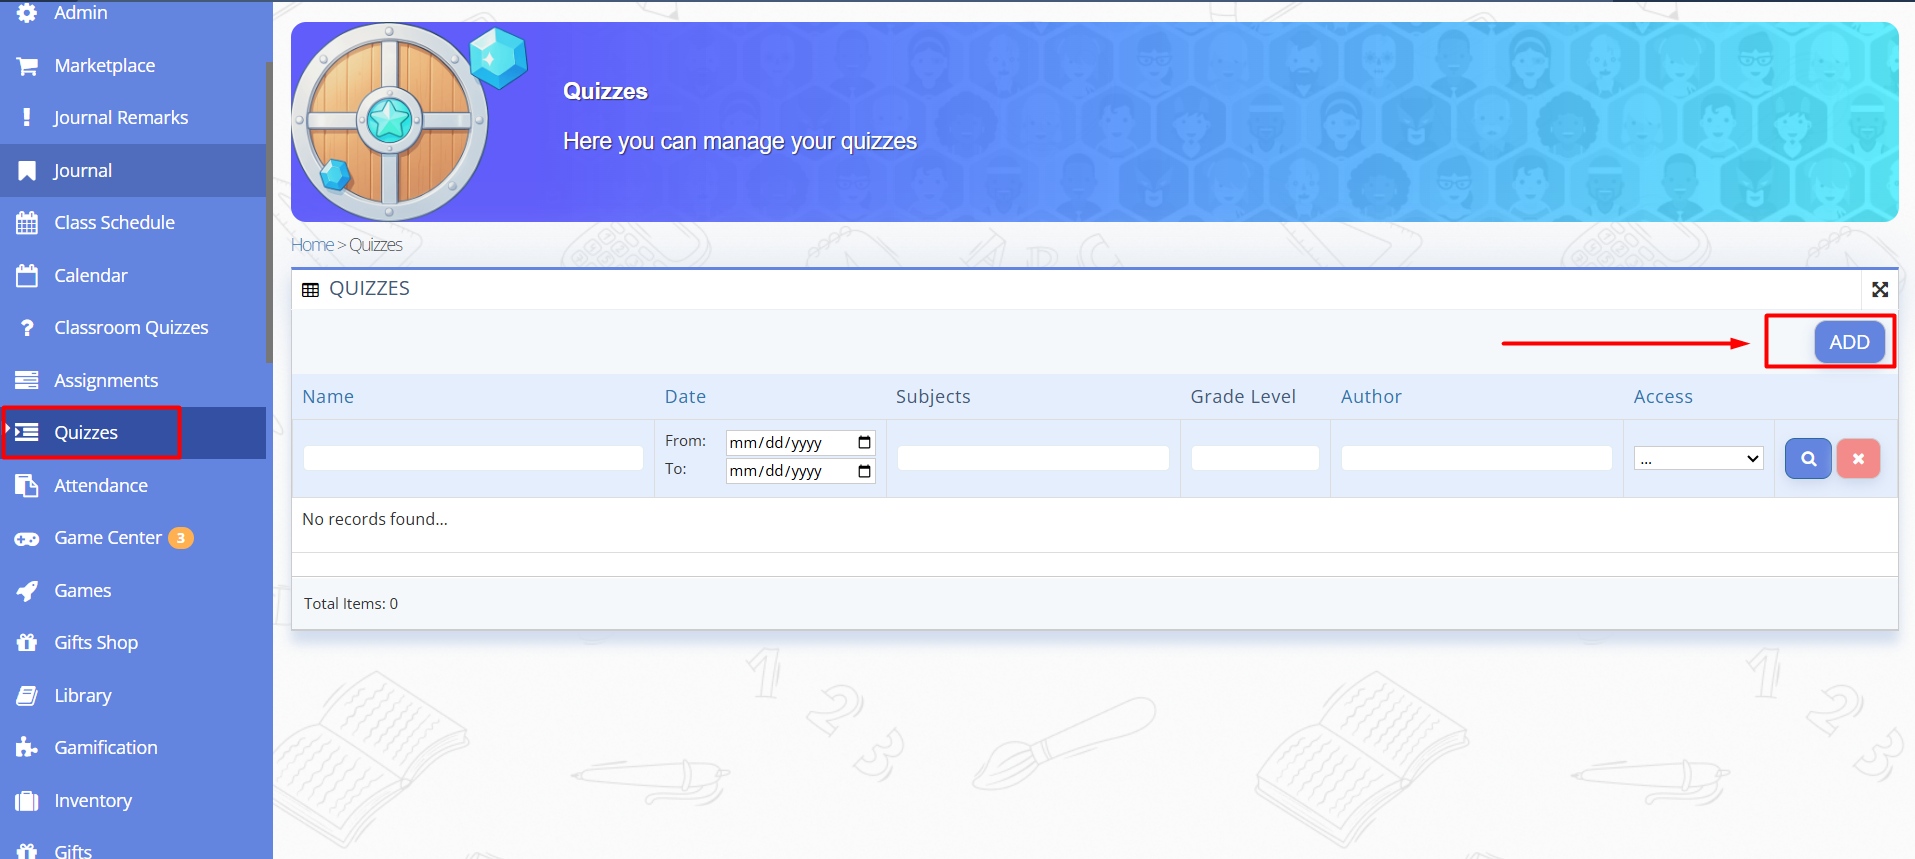Viewport: 1915px width, 859px height.
Task: Follow the Home breadcrumb link
Action: (x=312, y=245)
